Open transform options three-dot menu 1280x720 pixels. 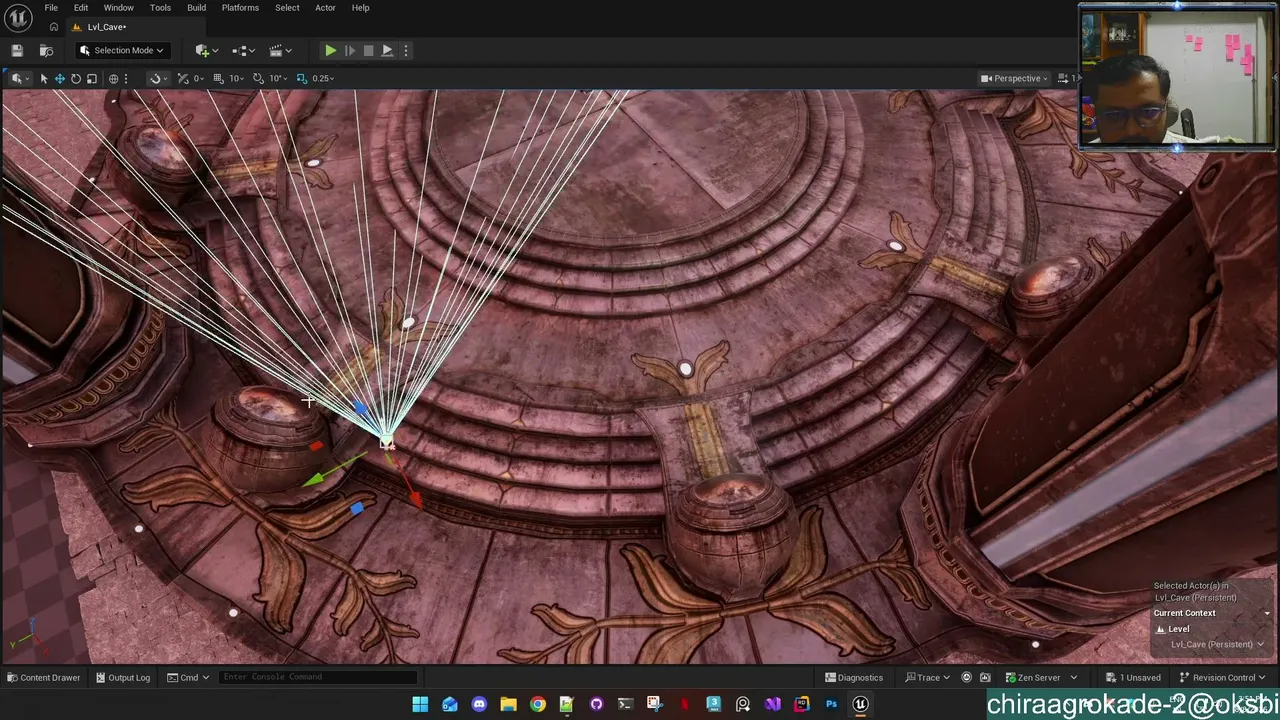click(126, 78)
